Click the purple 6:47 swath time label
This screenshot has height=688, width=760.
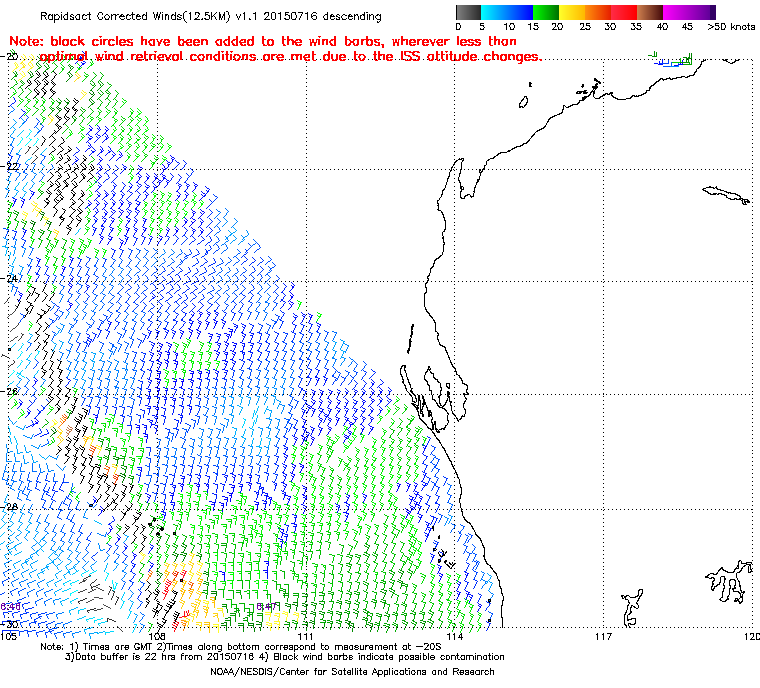point(266,606)
